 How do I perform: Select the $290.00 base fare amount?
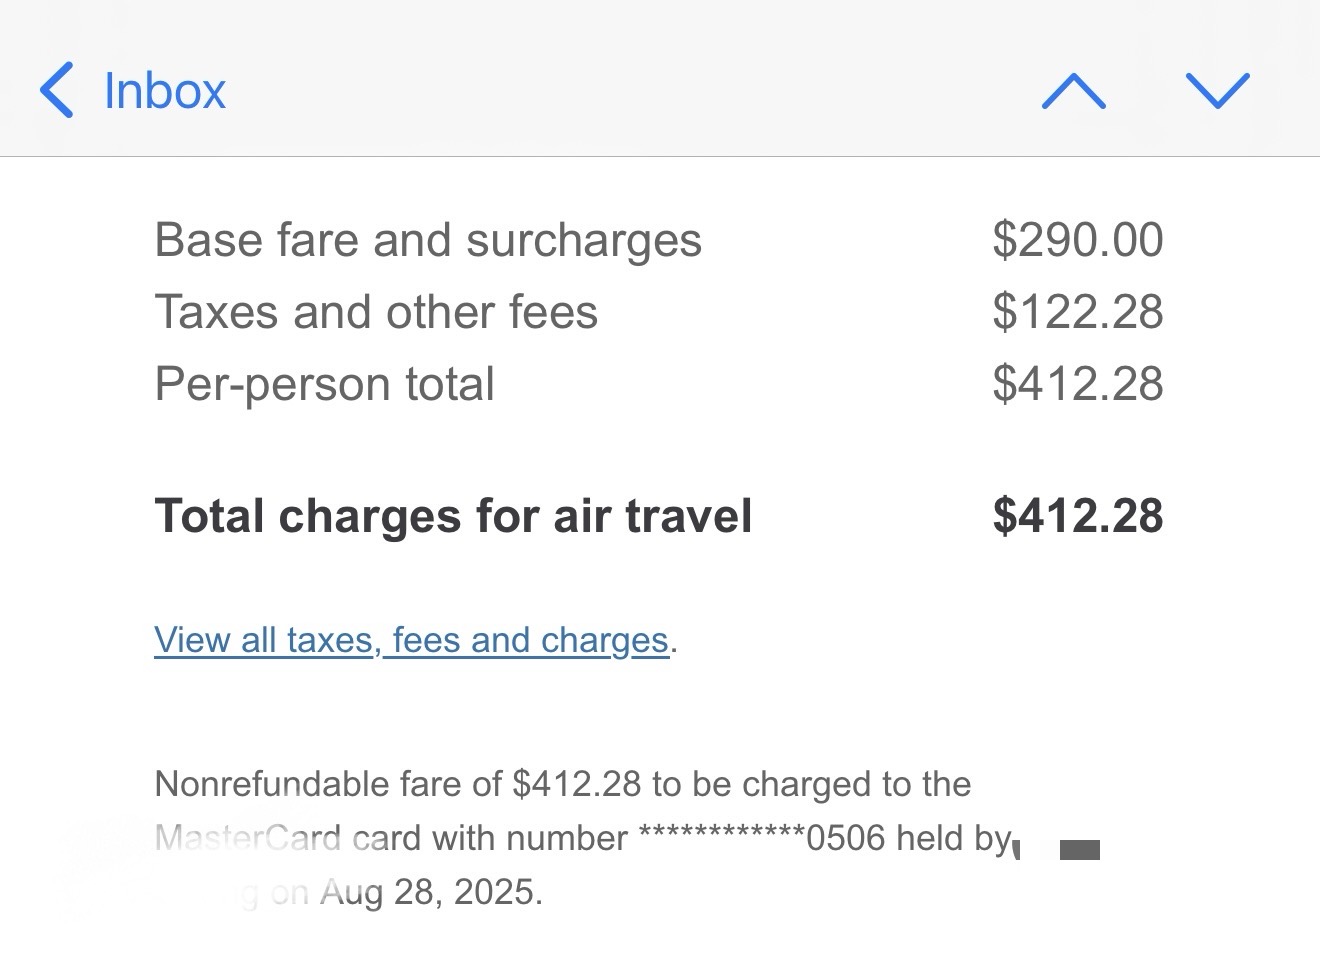point(1077,241)
